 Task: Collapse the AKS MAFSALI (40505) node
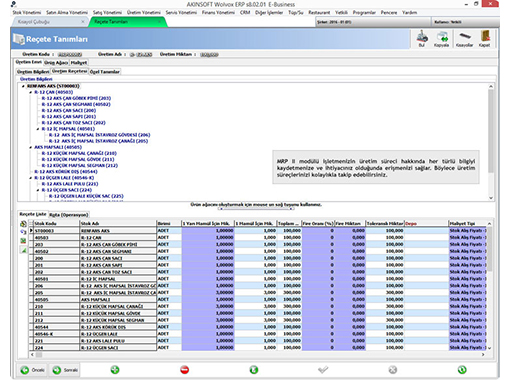(x=31, y=147)
